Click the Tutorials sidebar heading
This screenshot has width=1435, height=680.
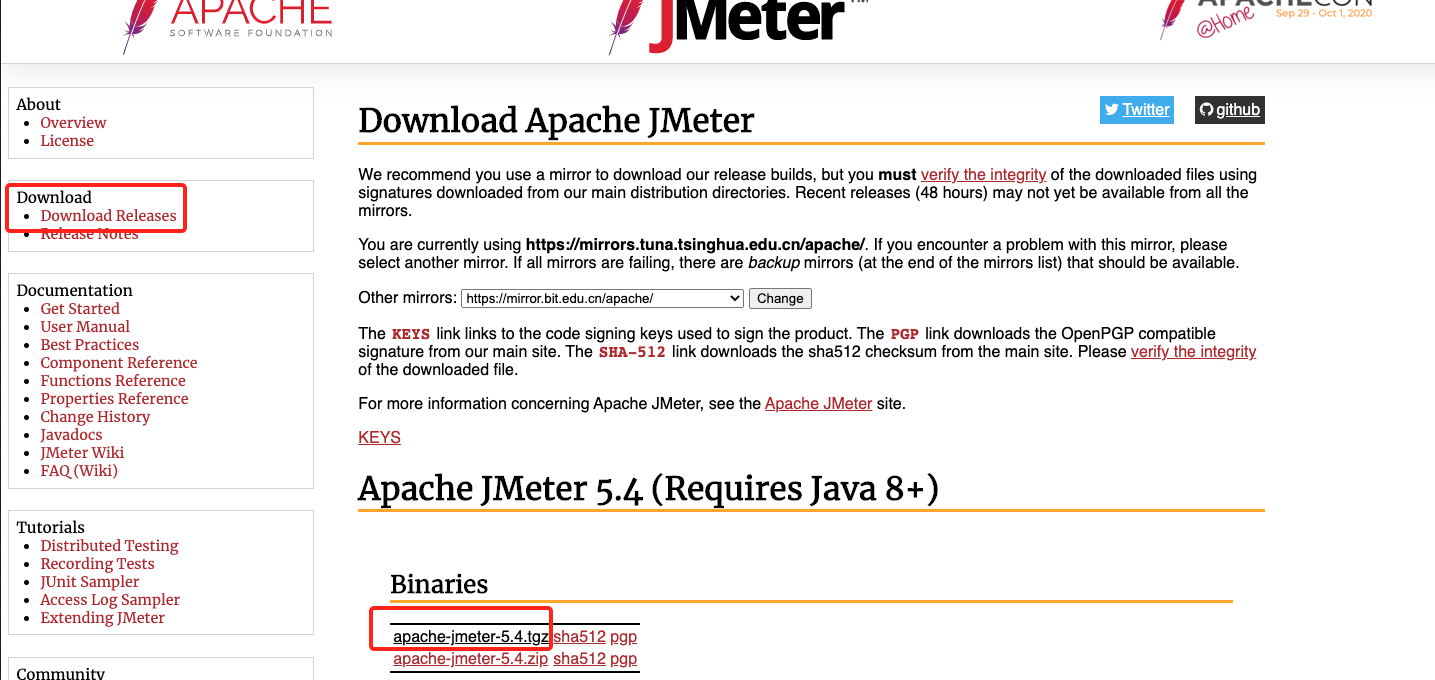coord(50,528)
